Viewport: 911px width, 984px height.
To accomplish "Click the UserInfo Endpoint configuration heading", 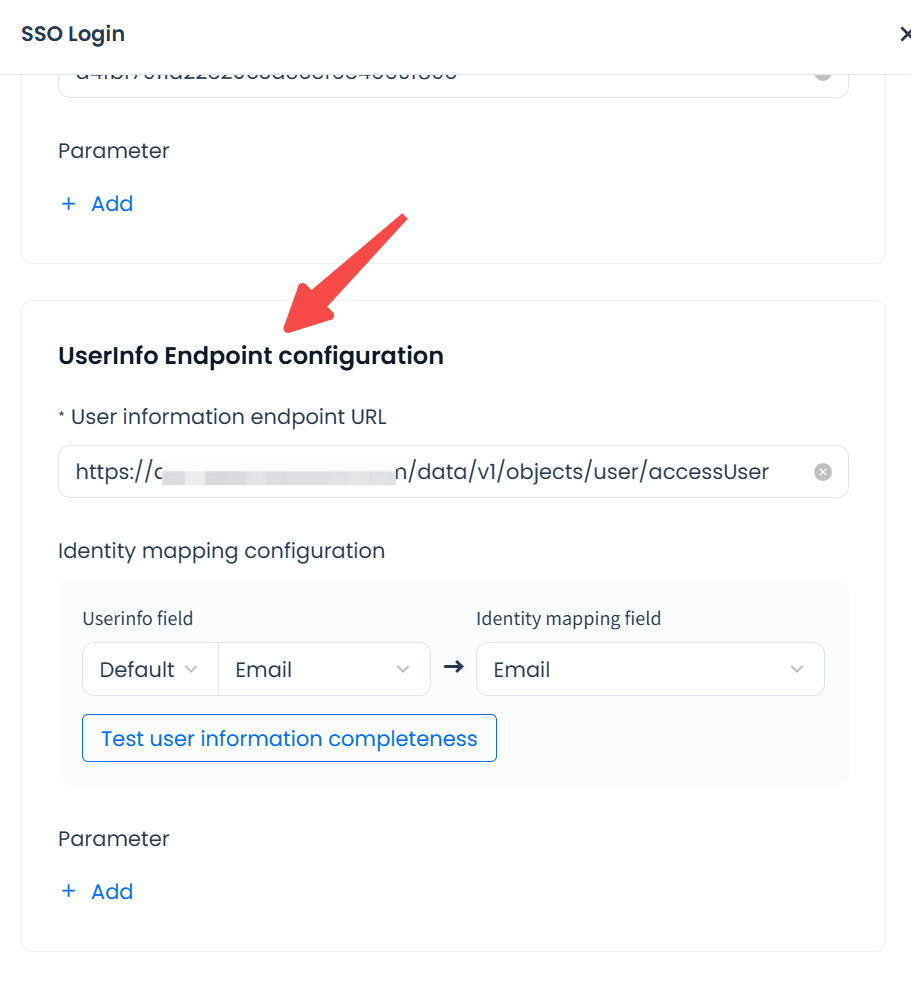I will pyautogui.click(x=251, y=355).
